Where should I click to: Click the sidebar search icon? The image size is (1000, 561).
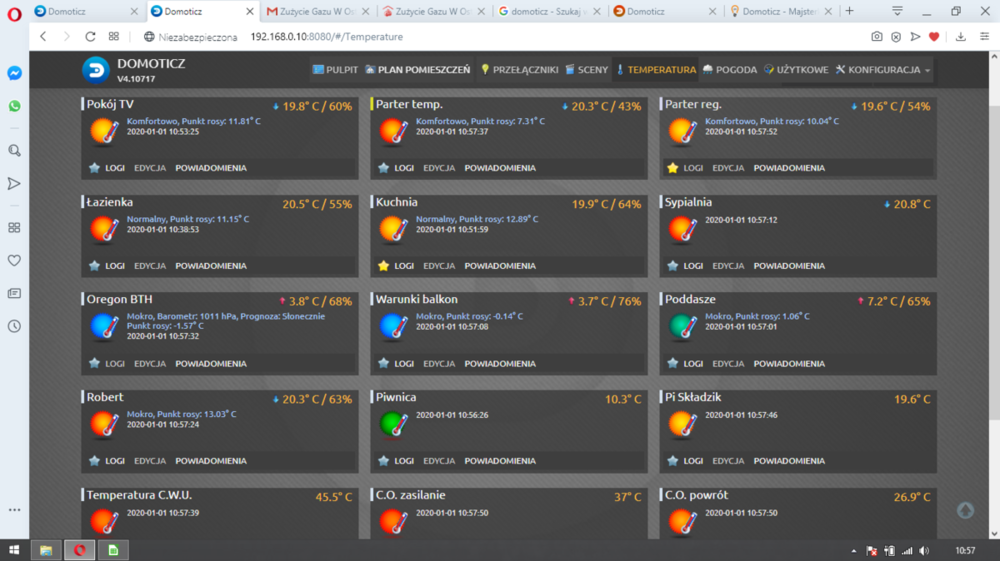point(14,150)
